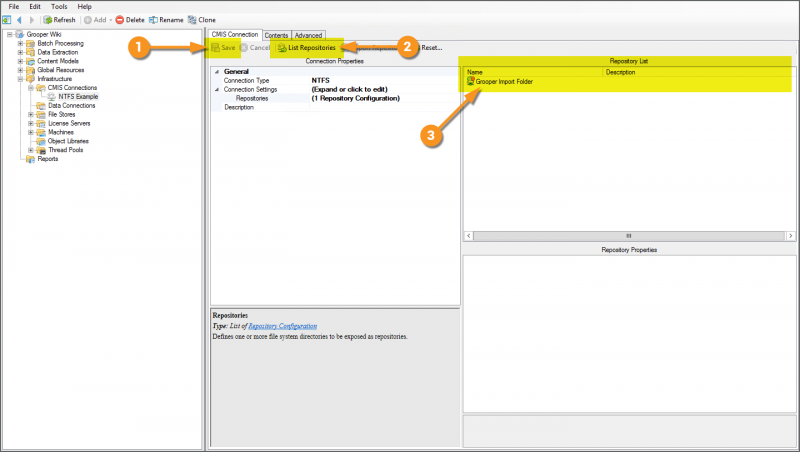Collapse the Infrastructure folder

pyautogui.click(x=20, y=79)
